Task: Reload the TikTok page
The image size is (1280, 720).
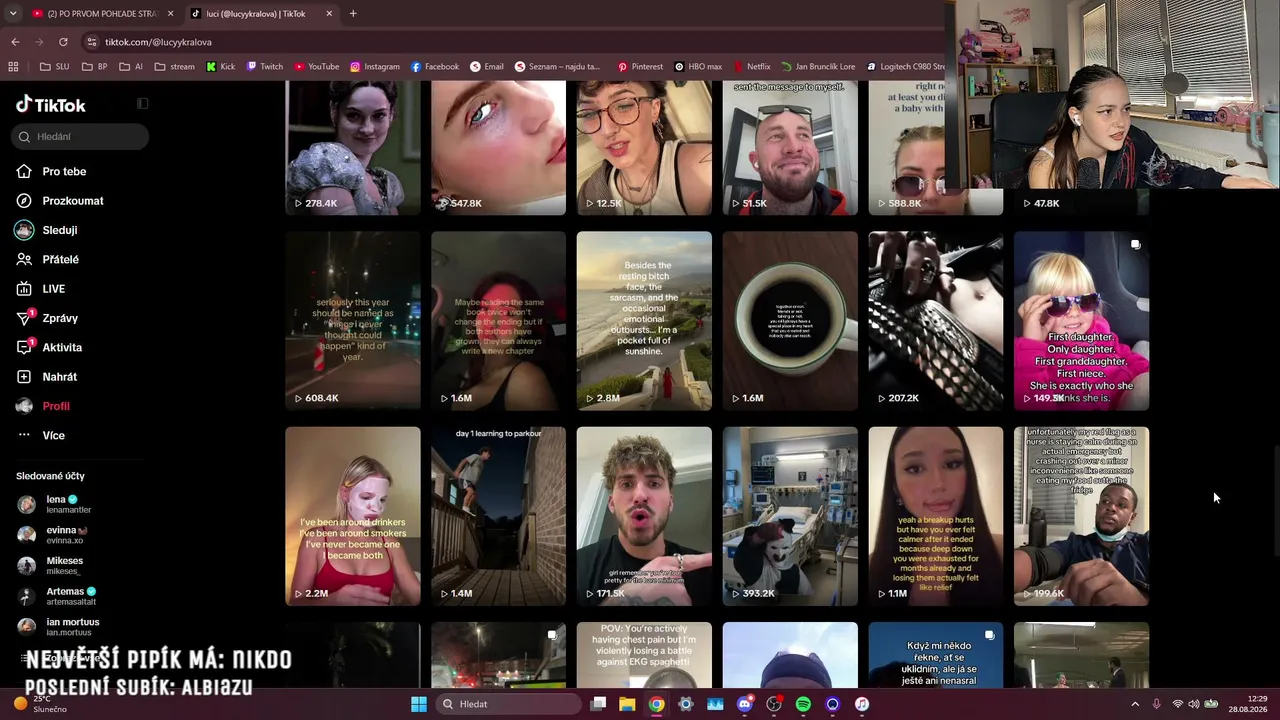Action: pyautogui.click(x=63, y=42)
